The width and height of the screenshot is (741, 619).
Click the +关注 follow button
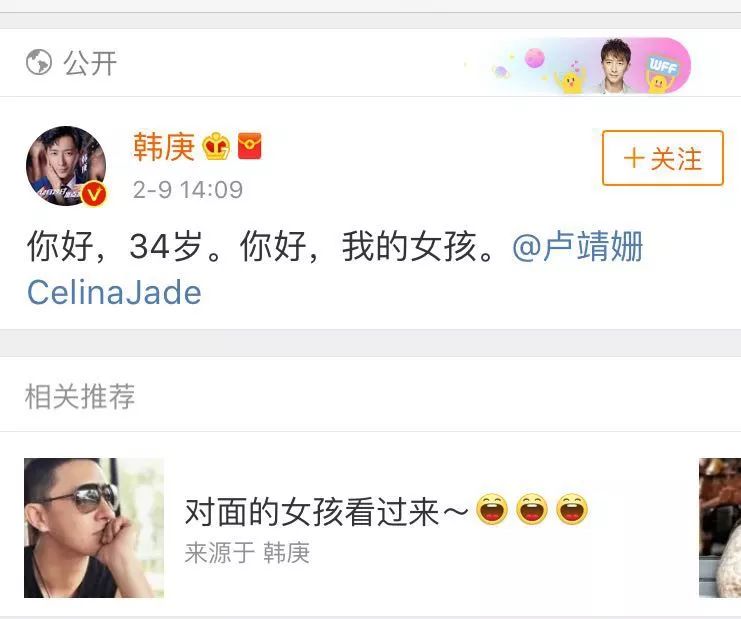tap(663, 158)
